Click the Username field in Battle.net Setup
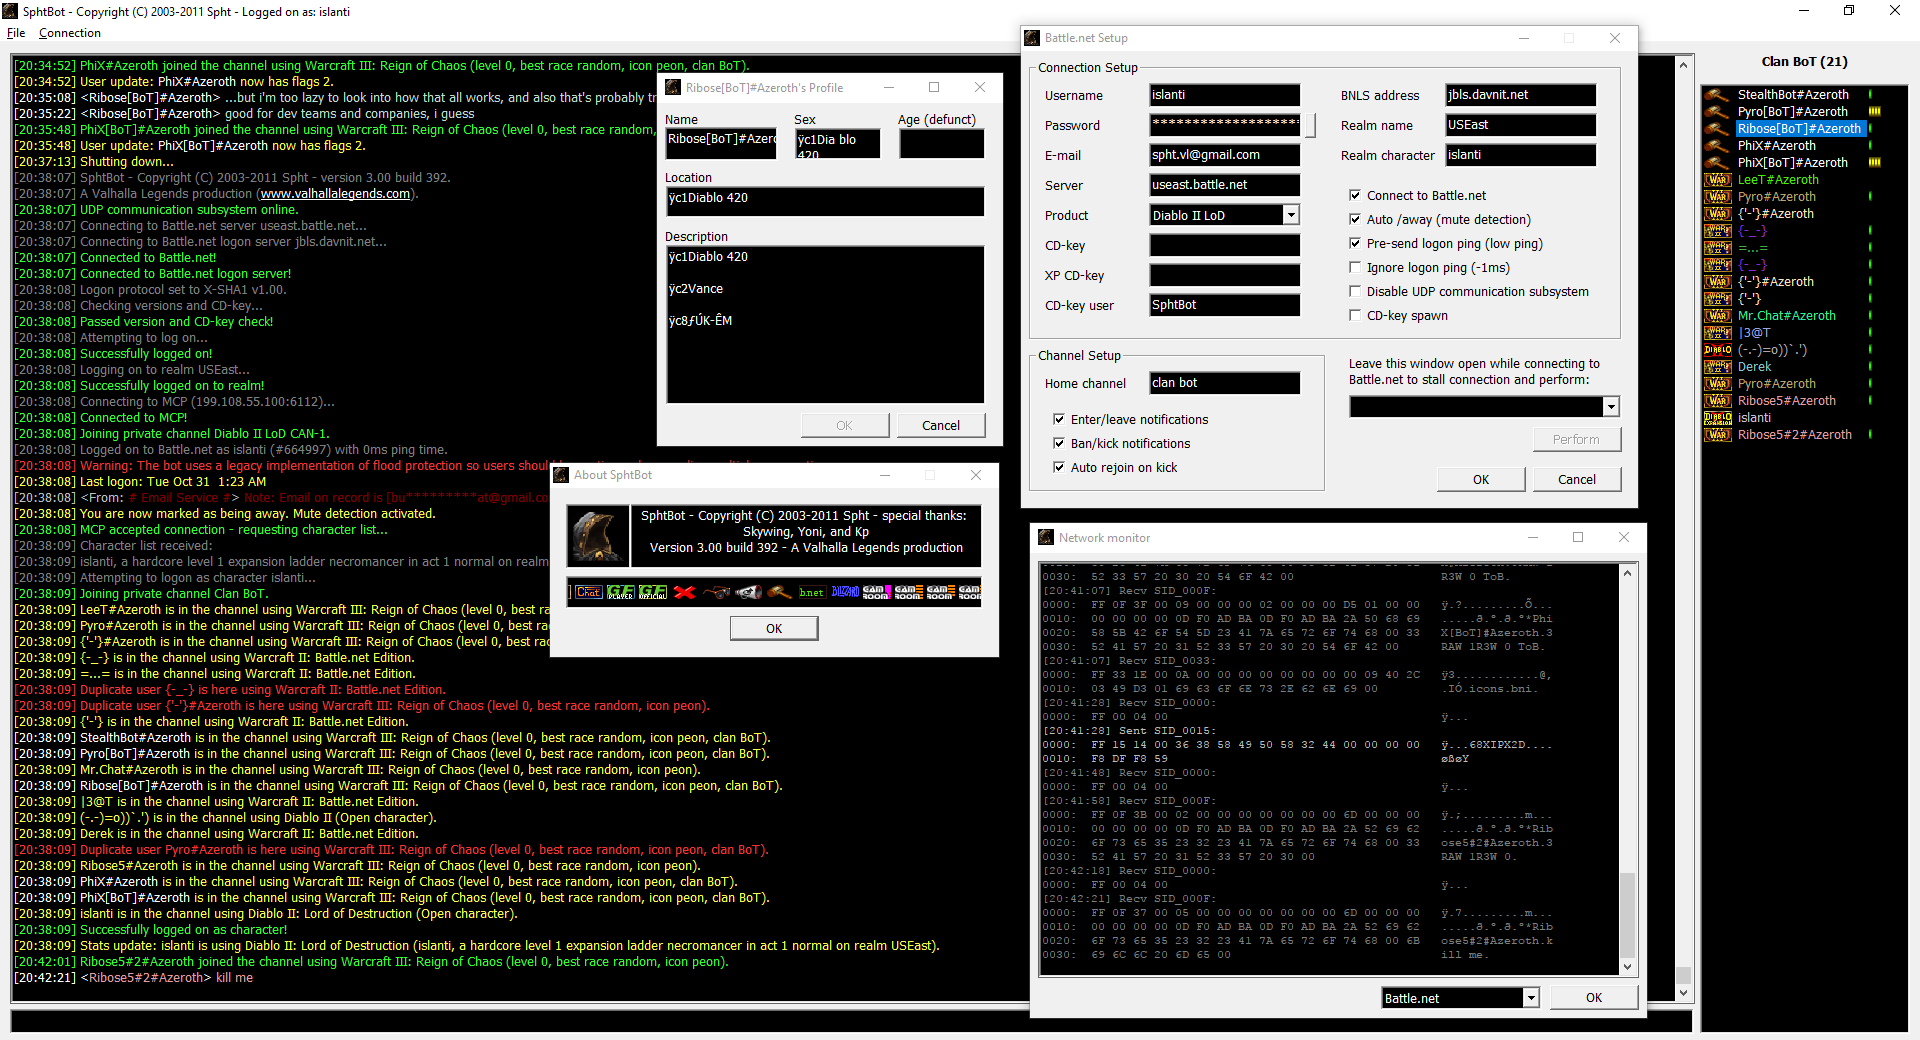 [1225, 95]
